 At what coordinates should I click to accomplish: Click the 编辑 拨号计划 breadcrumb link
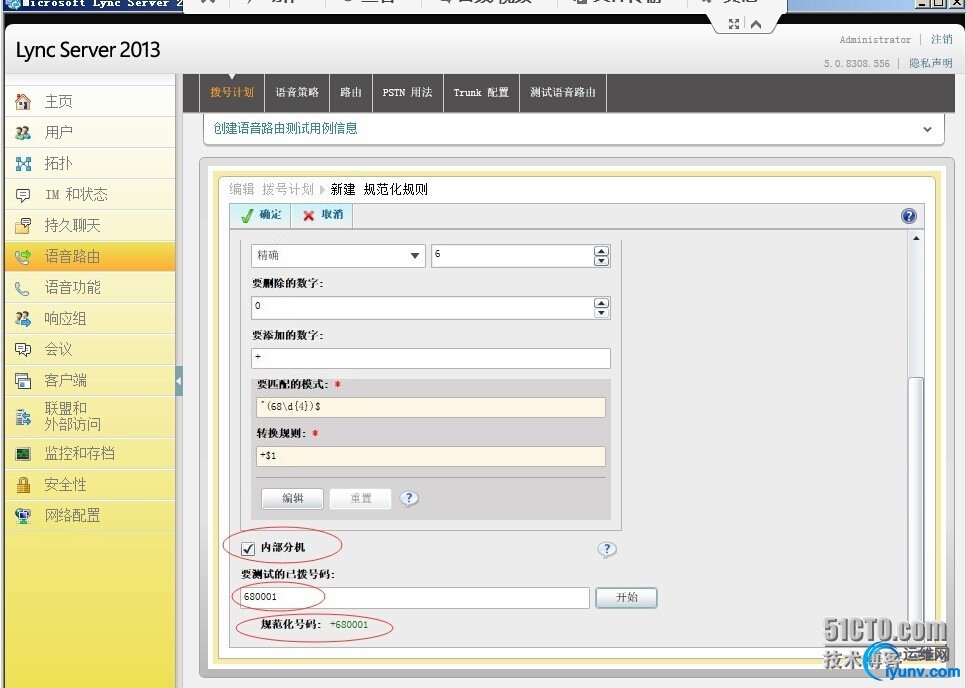(x=272, y=189)
